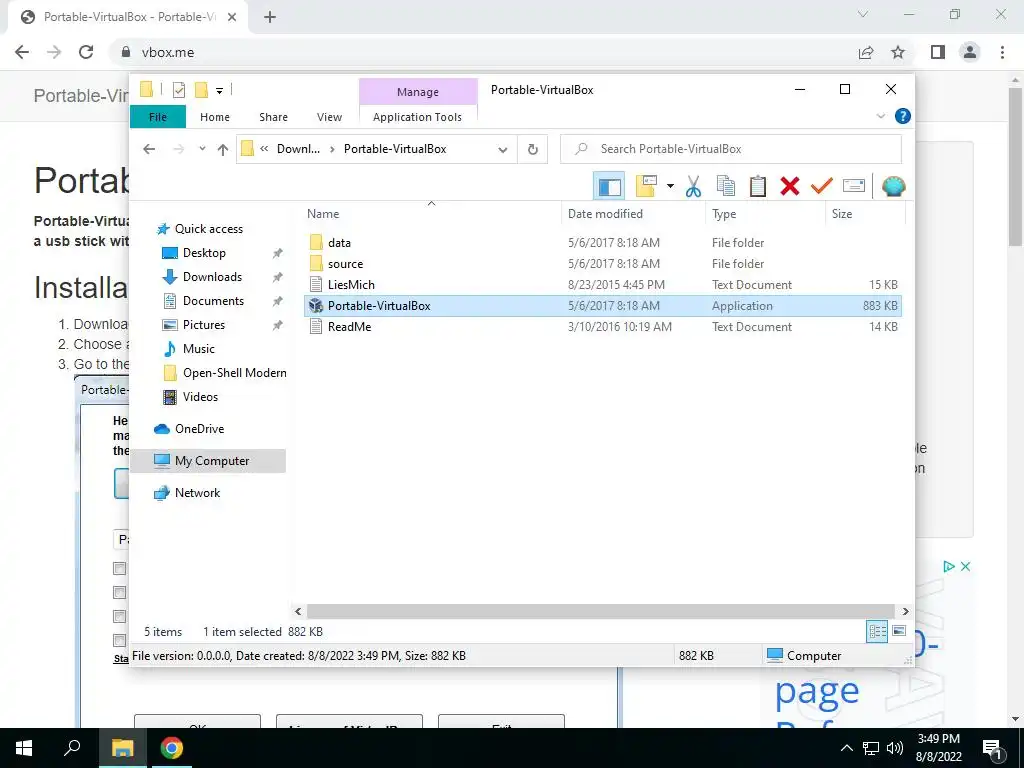Viewport: 1024px width, 768px height.
Task: Switch to Details view layout
Action: pos(877,632)
